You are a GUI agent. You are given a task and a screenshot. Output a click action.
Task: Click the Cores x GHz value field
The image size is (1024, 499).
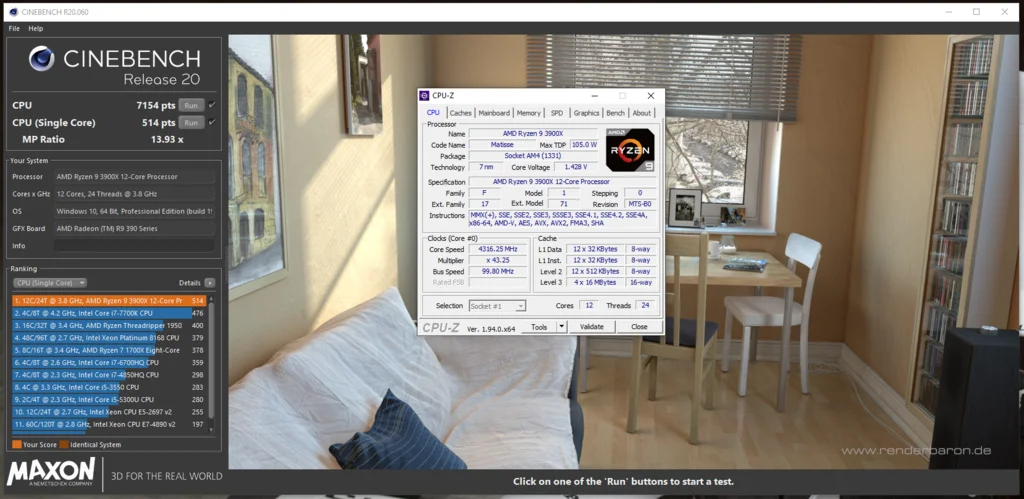[x=134, y=194]
